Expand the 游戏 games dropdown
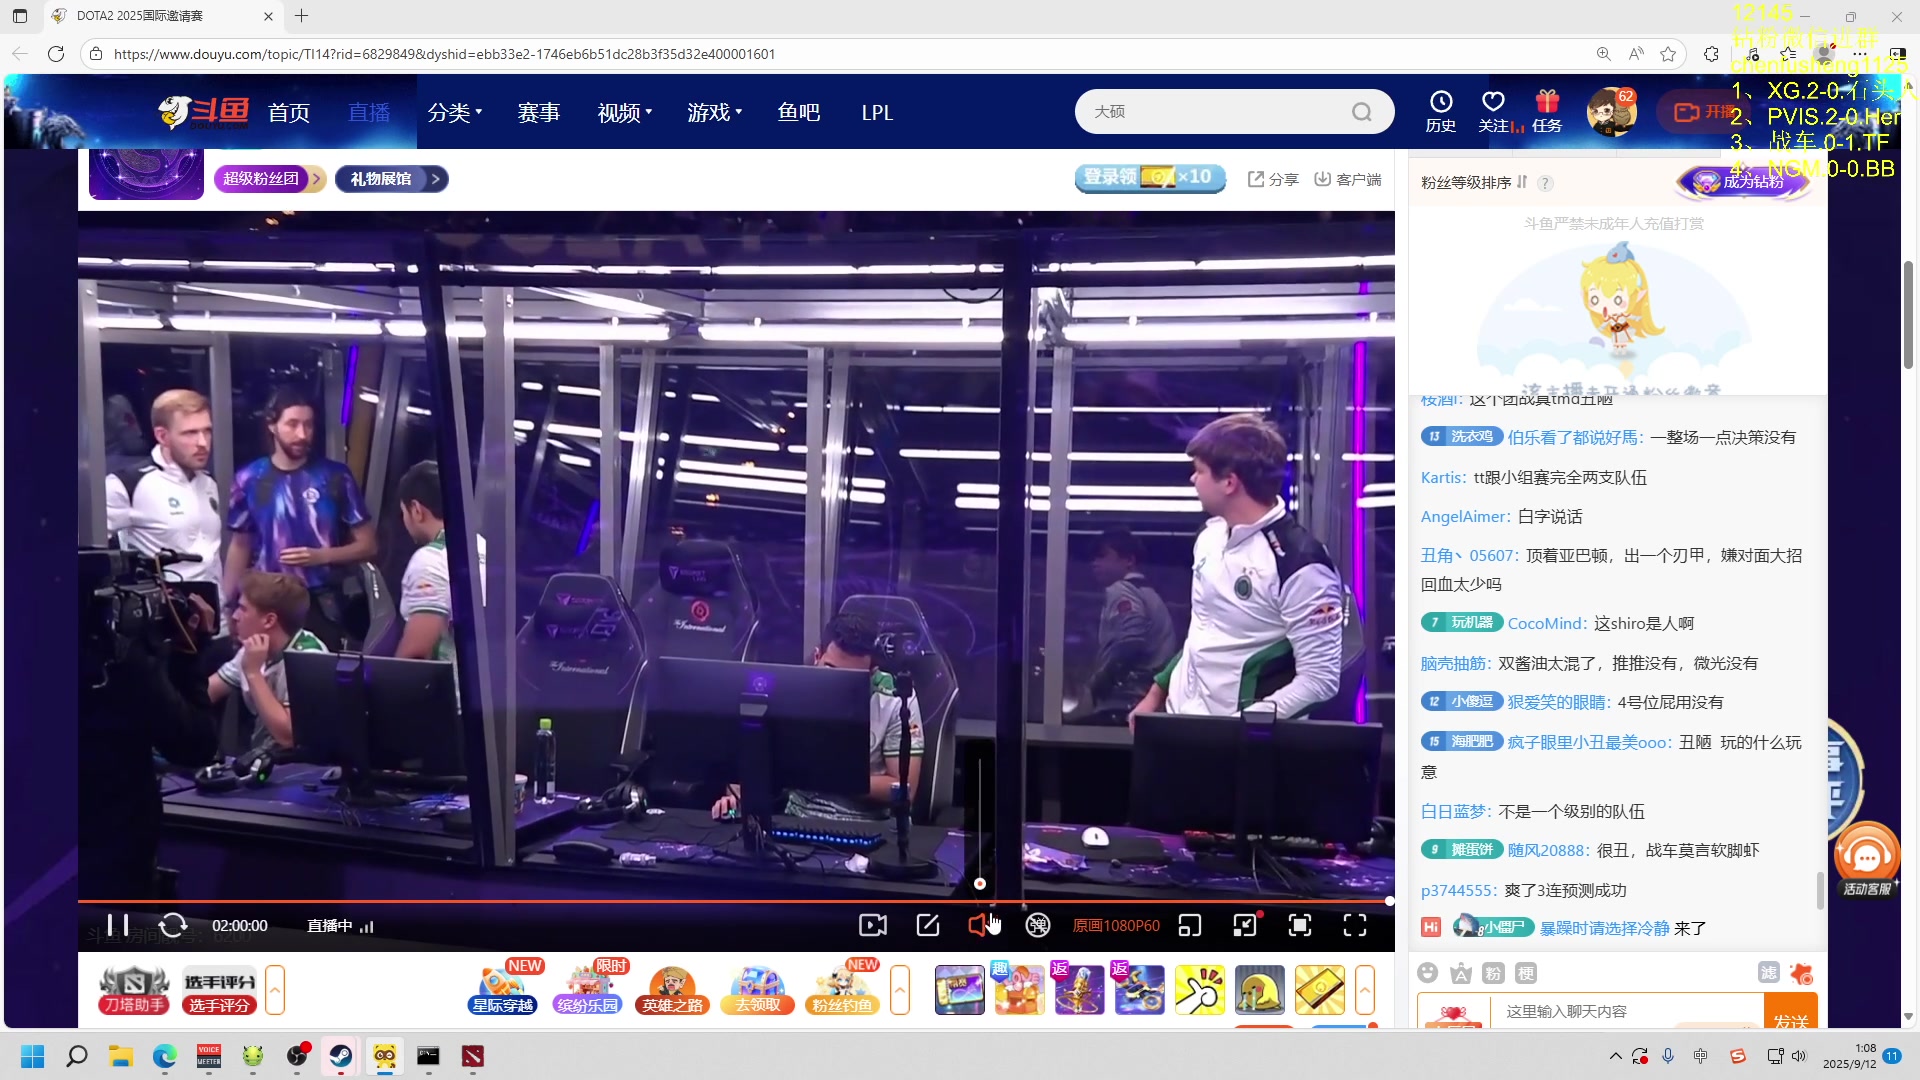Image resolution: width=1920 pixels, height=1080 pixels. 715,113
